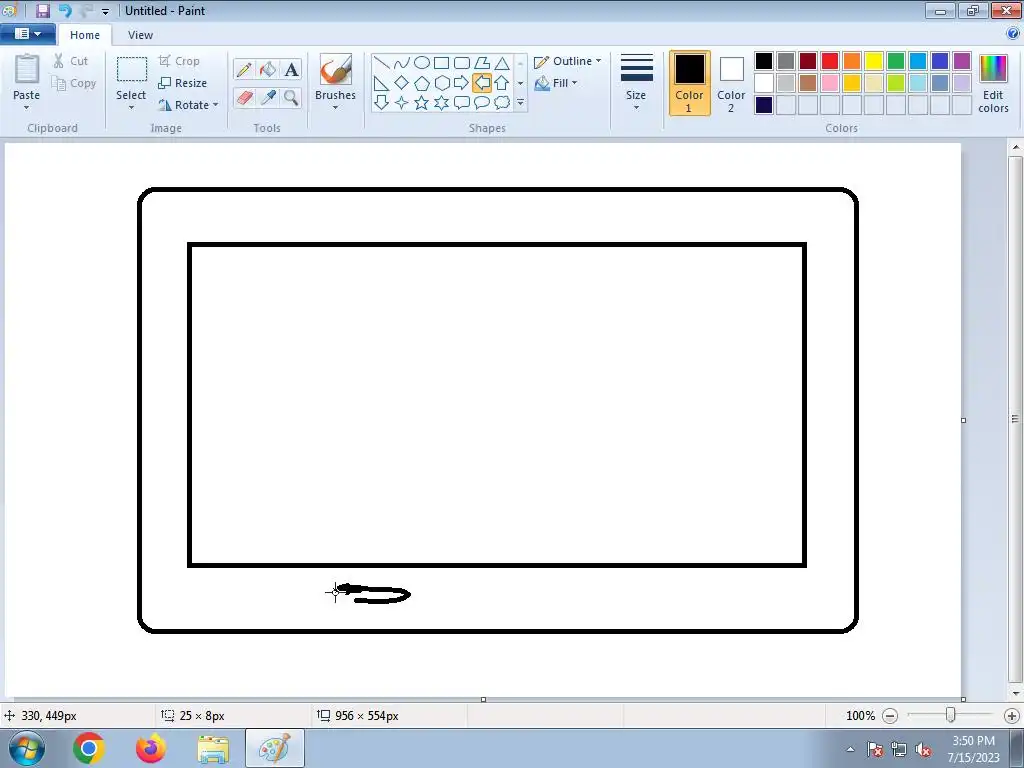Select the Magnifier tool
This screenshot has height=768, width=1024.
coord(291,97)
